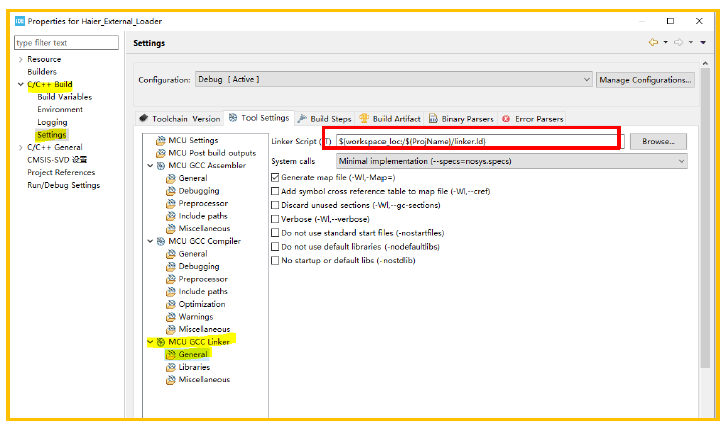Image resolution: width=723 pixels, height=427 pixels.
Task: Open the System calls dropdown
Action: click(512, 161)
